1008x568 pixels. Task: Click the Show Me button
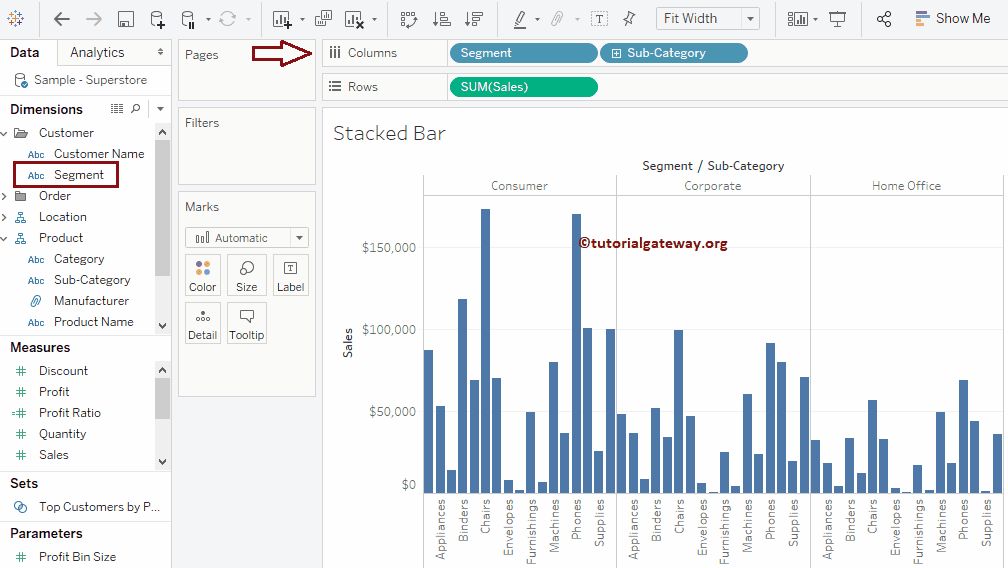[952, 18]
